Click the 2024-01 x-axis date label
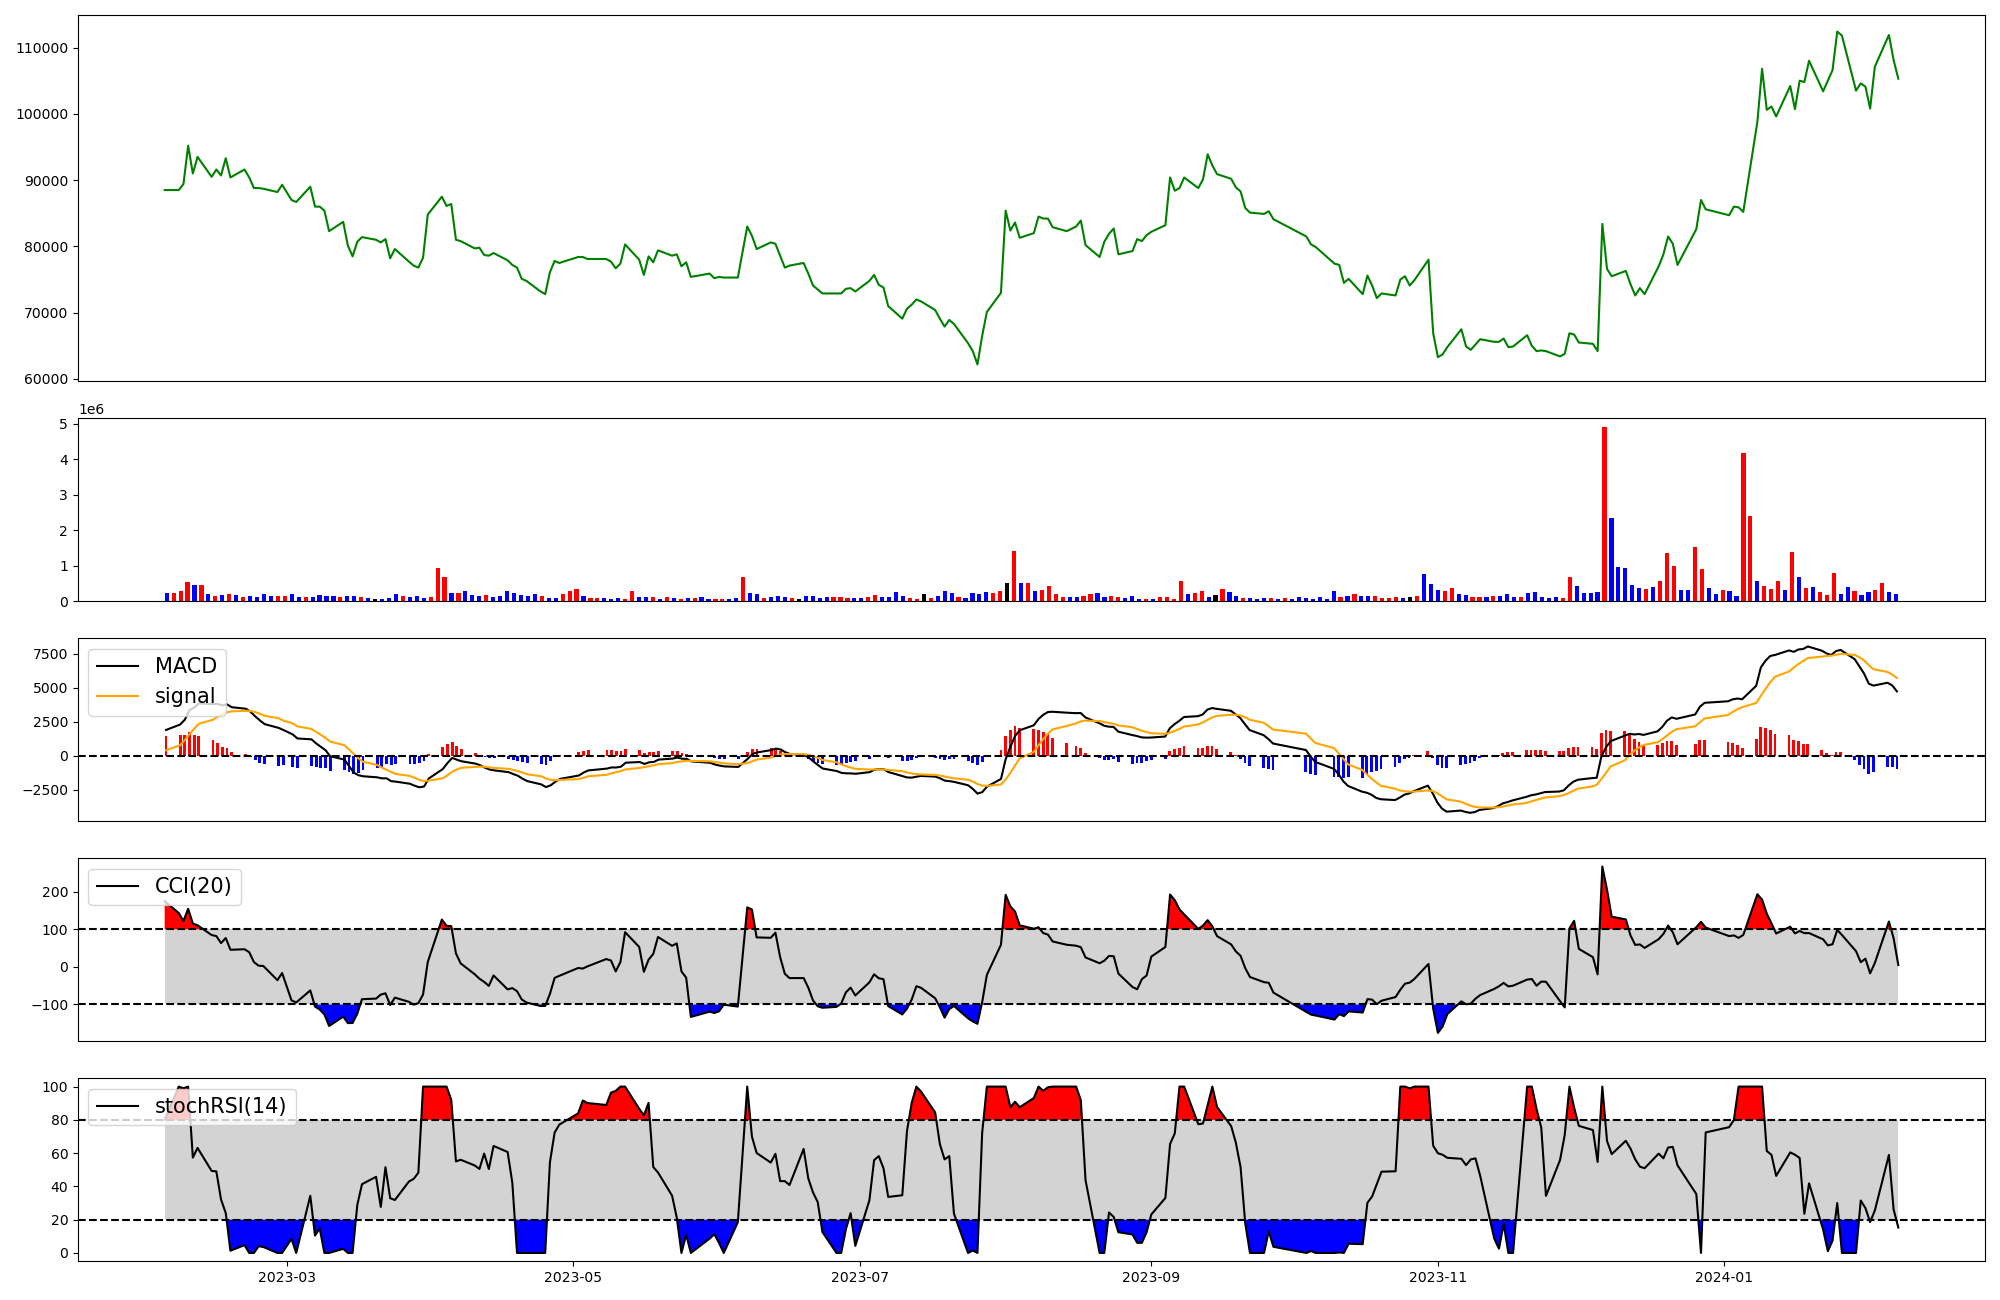 pyautogui.click(x=1724, y=1277)
